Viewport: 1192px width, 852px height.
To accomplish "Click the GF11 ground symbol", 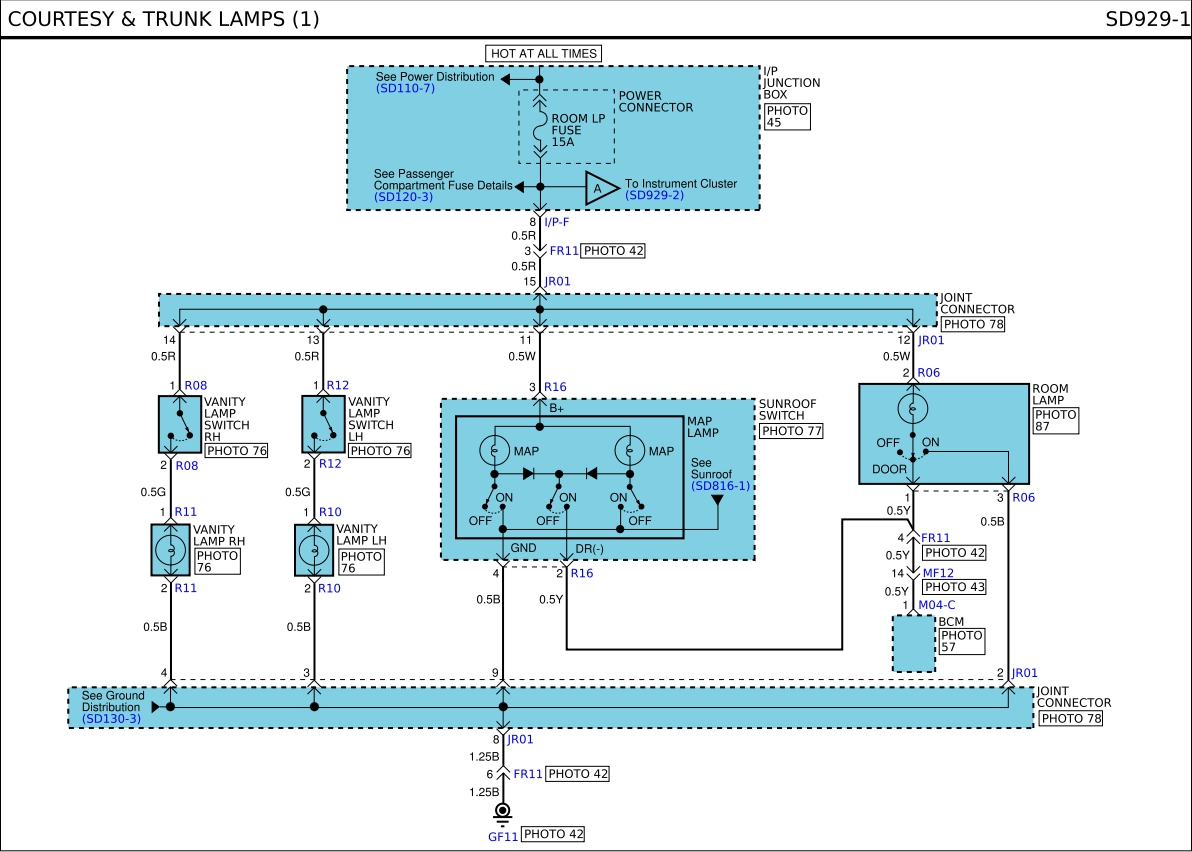I will point(502,812).
